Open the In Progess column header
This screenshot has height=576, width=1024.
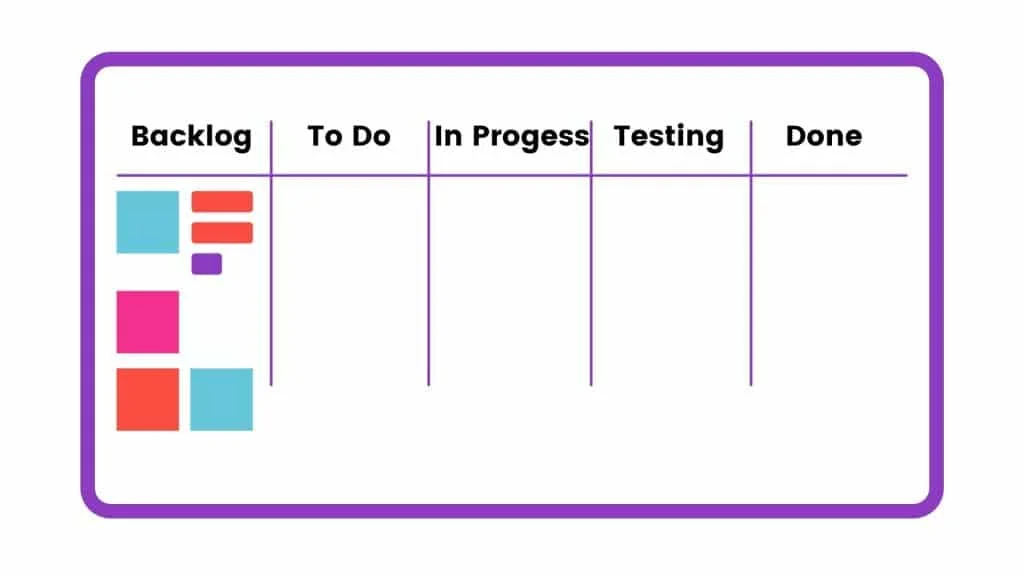tap(511, 136)
